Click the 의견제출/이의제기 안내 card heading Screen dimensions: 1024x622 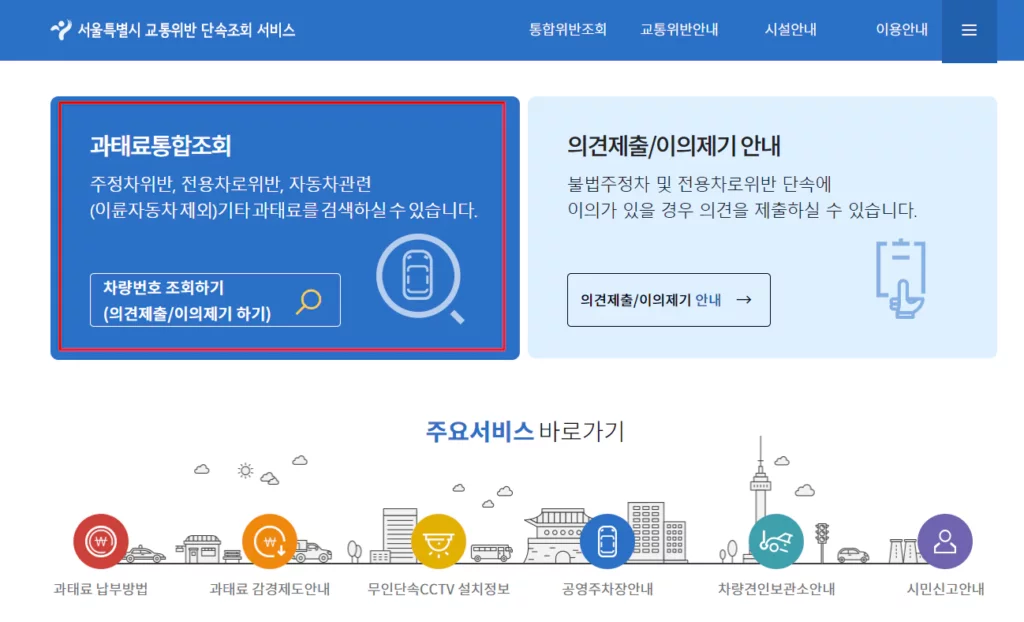pos(673,145)
